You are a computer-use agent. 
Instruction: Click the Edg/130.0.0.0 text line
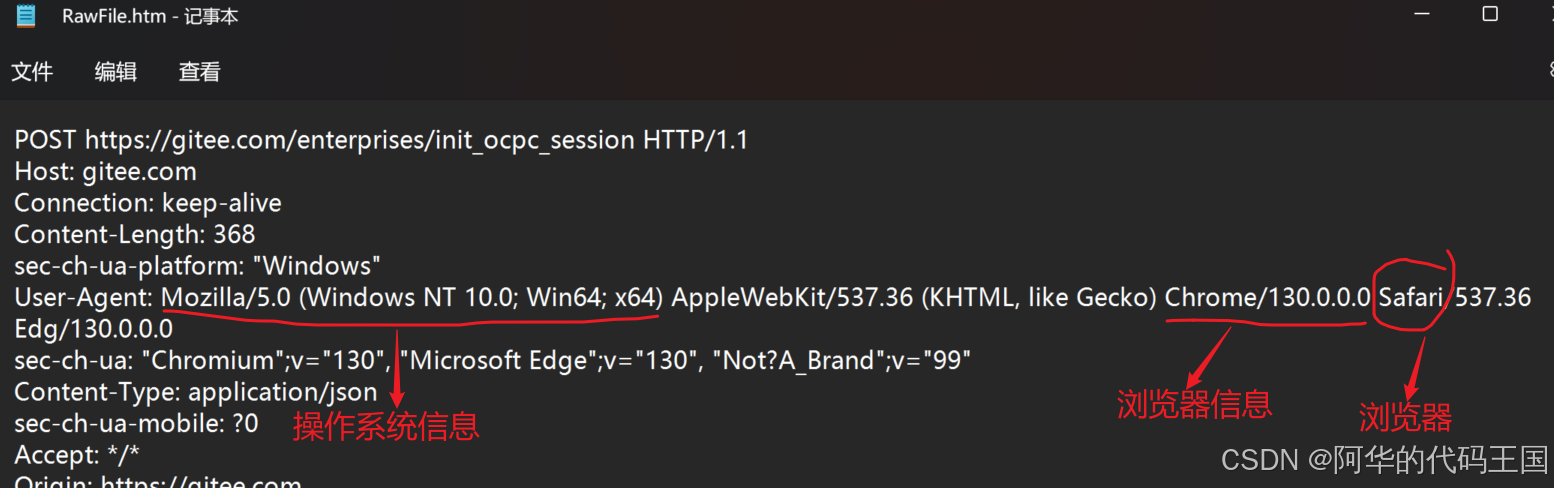tap(94, 329)
